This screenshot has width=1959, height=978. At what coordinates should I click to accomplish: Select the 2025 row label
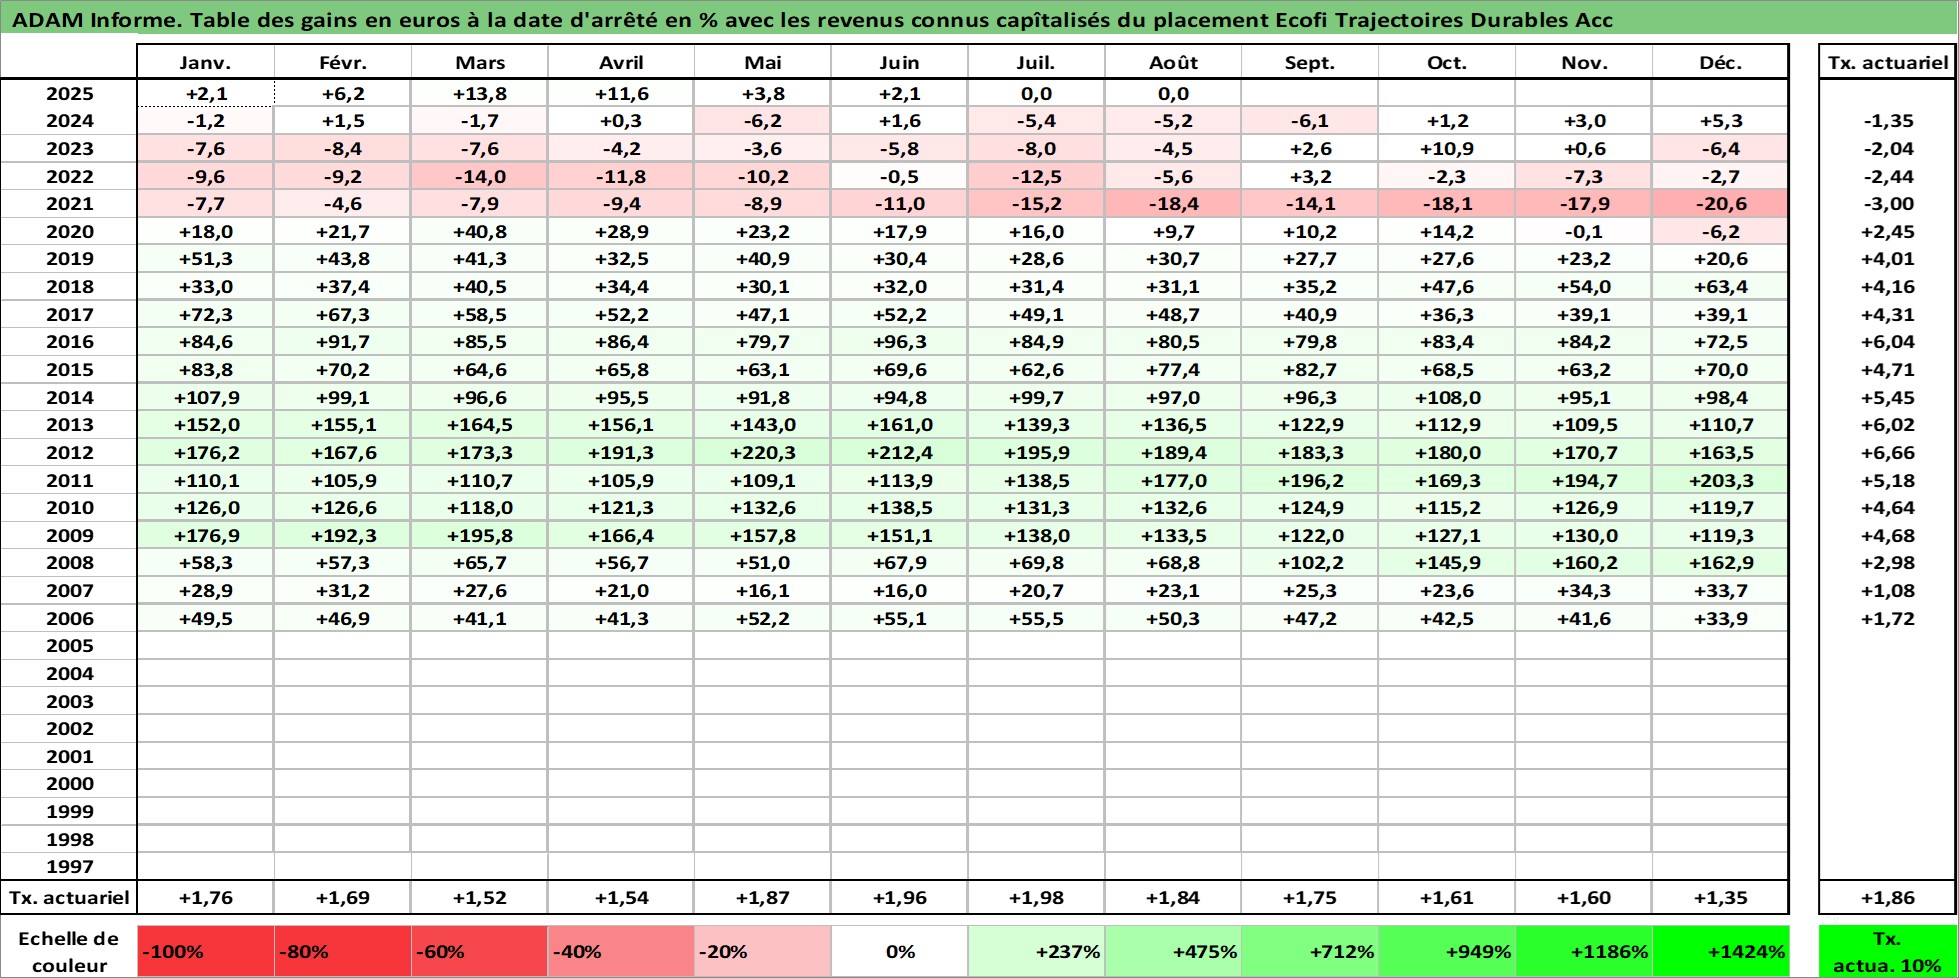click(69, 93)
